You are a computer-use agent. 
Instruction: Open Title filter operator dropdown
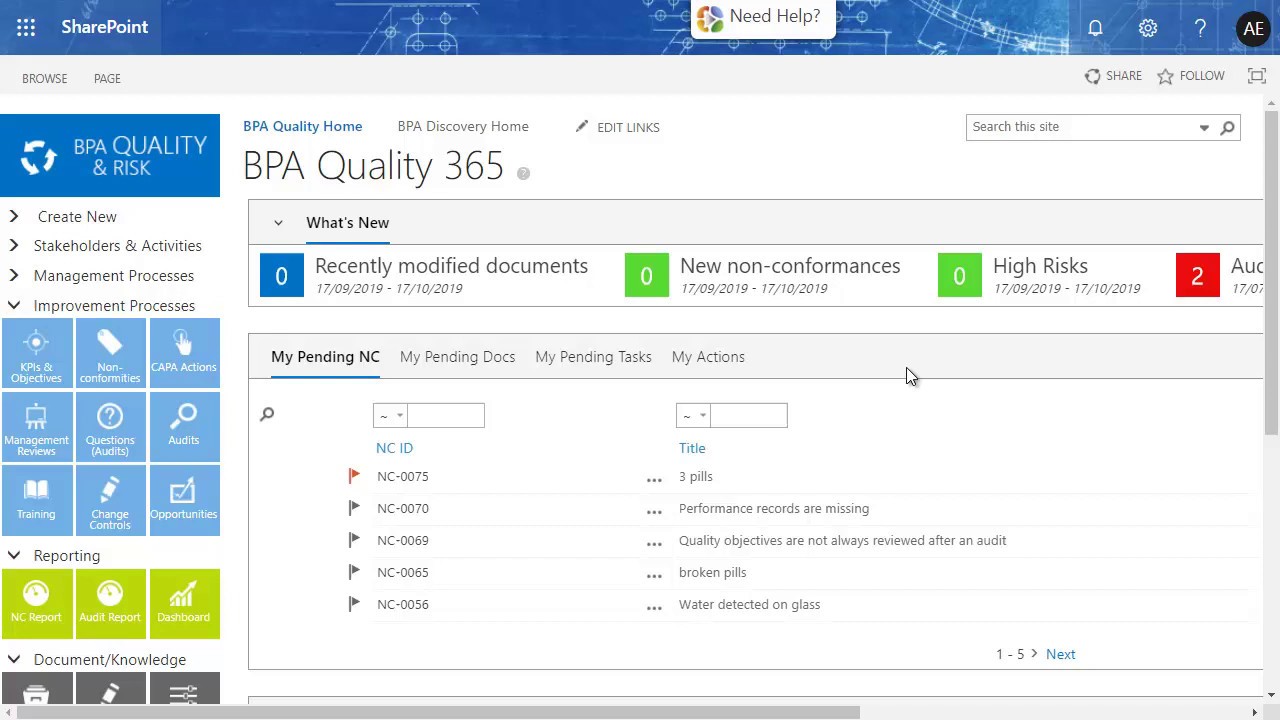[x=693, y=415]
